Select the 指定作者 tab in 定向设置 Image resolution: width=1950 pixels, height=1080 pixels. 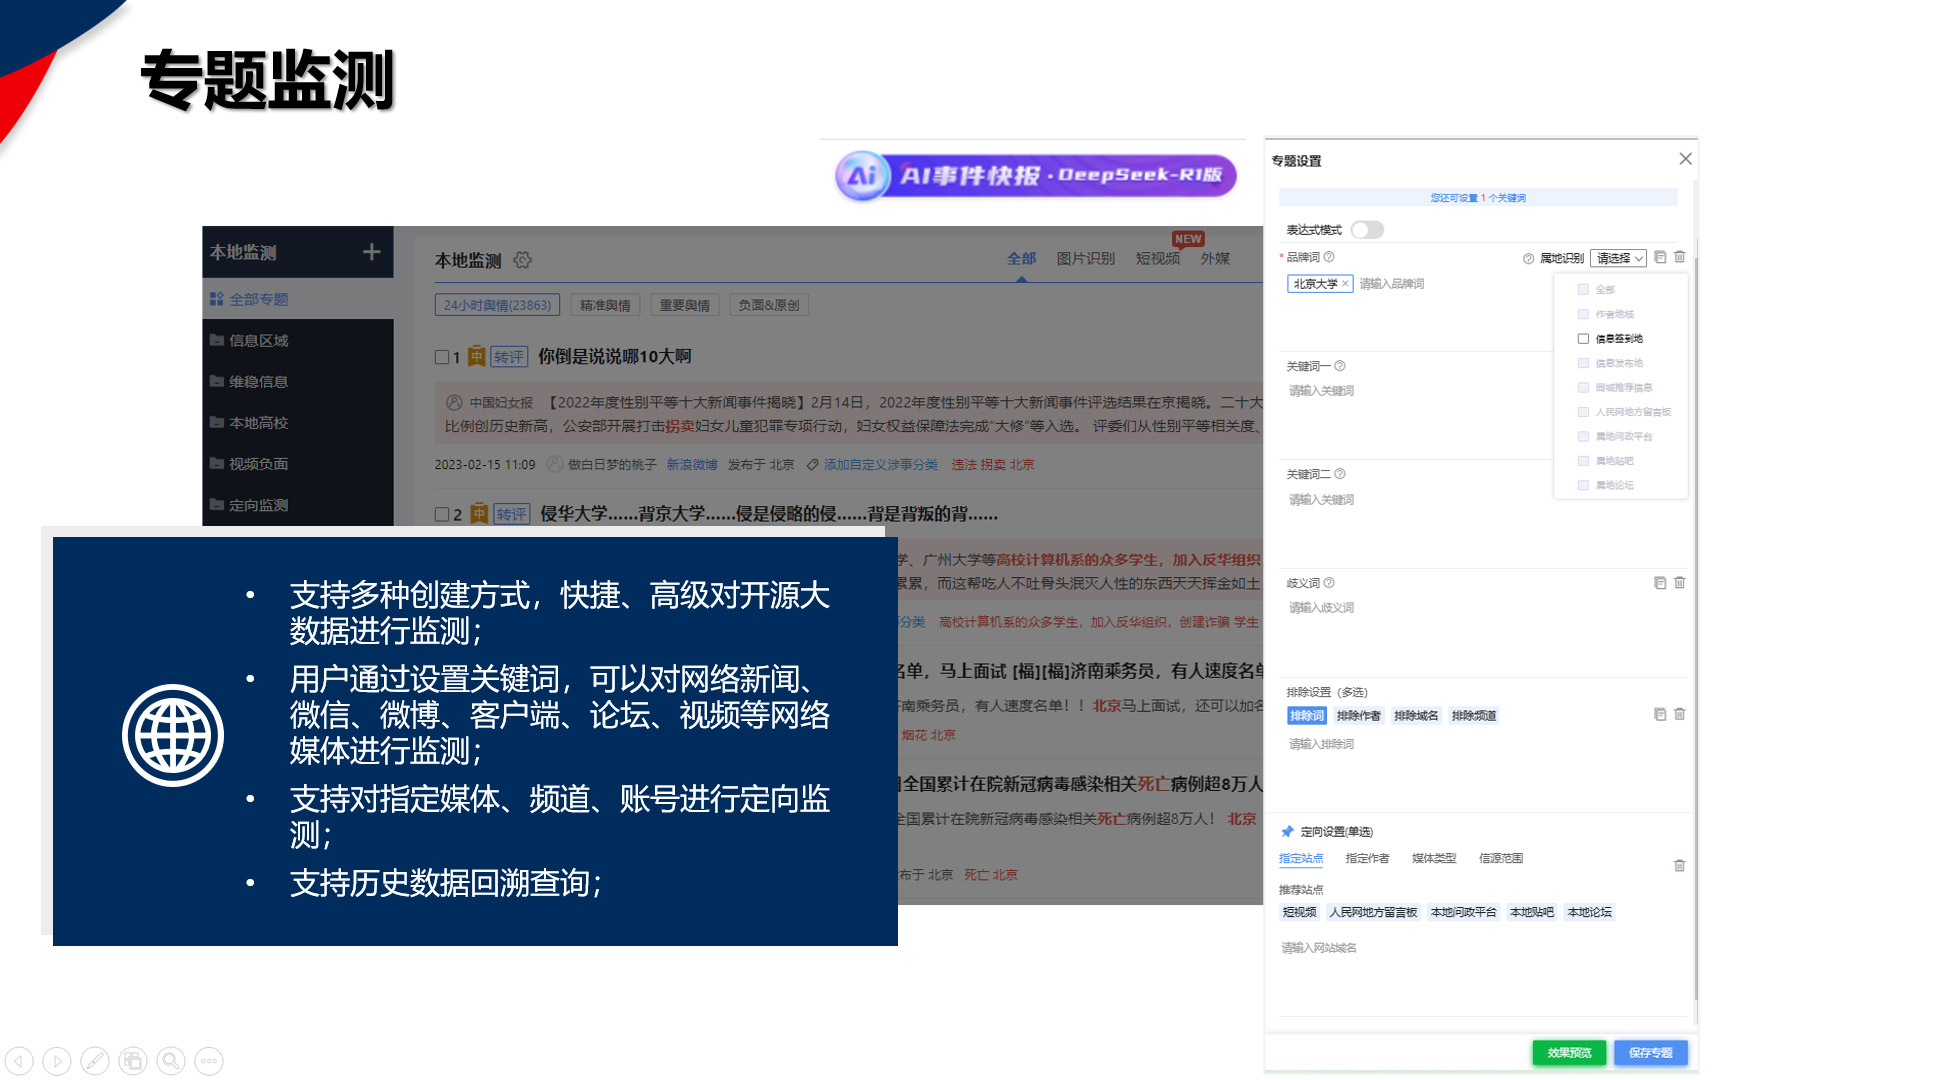[1367, 858]
